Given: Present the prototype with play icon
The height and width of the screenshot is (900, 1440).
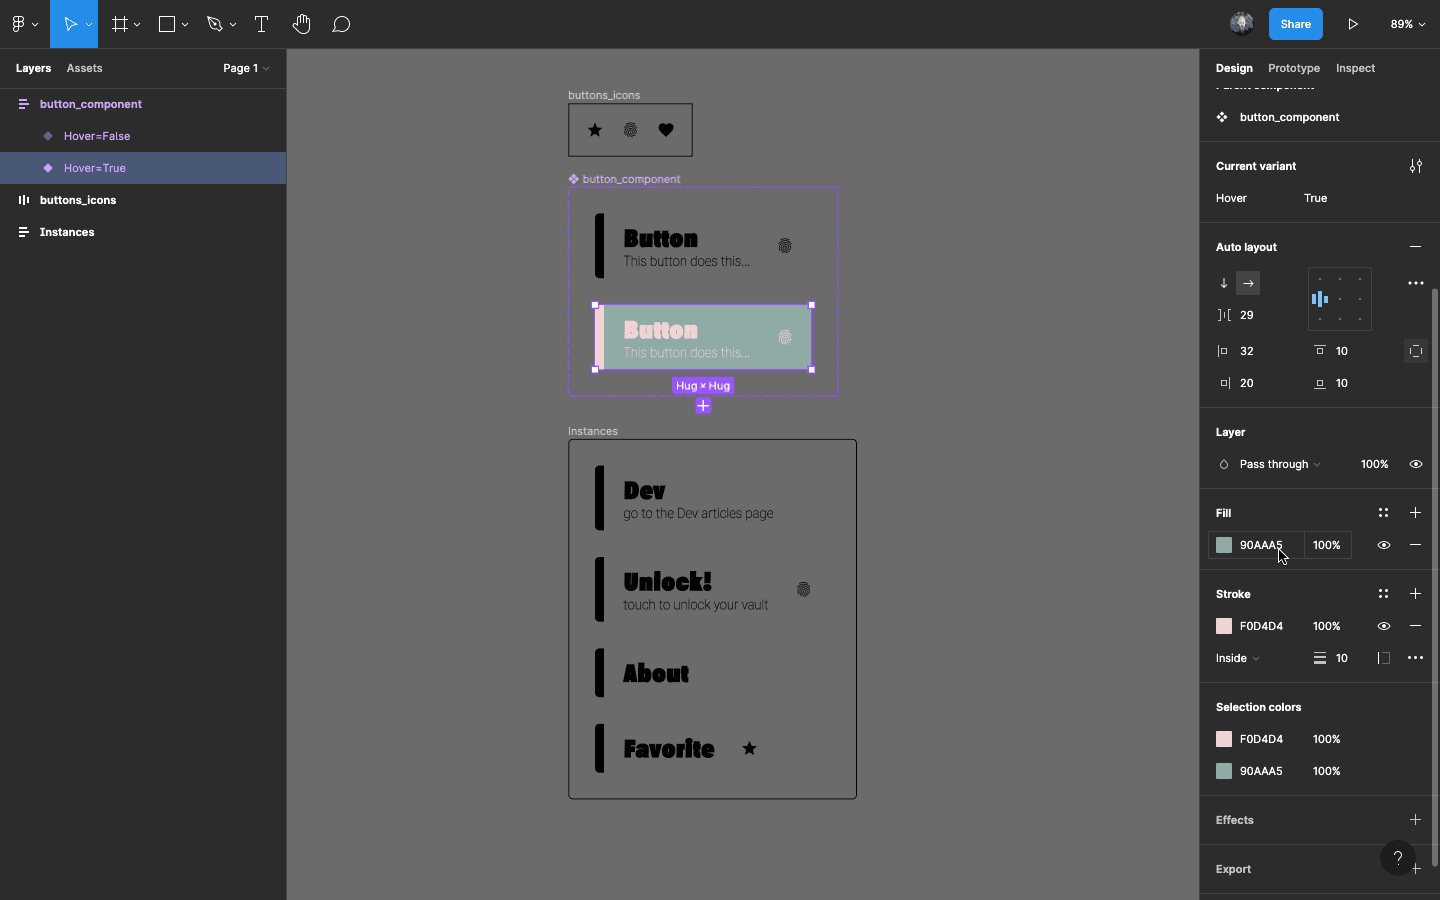Looking at the screenshot, I should (x=1353, y=24).
